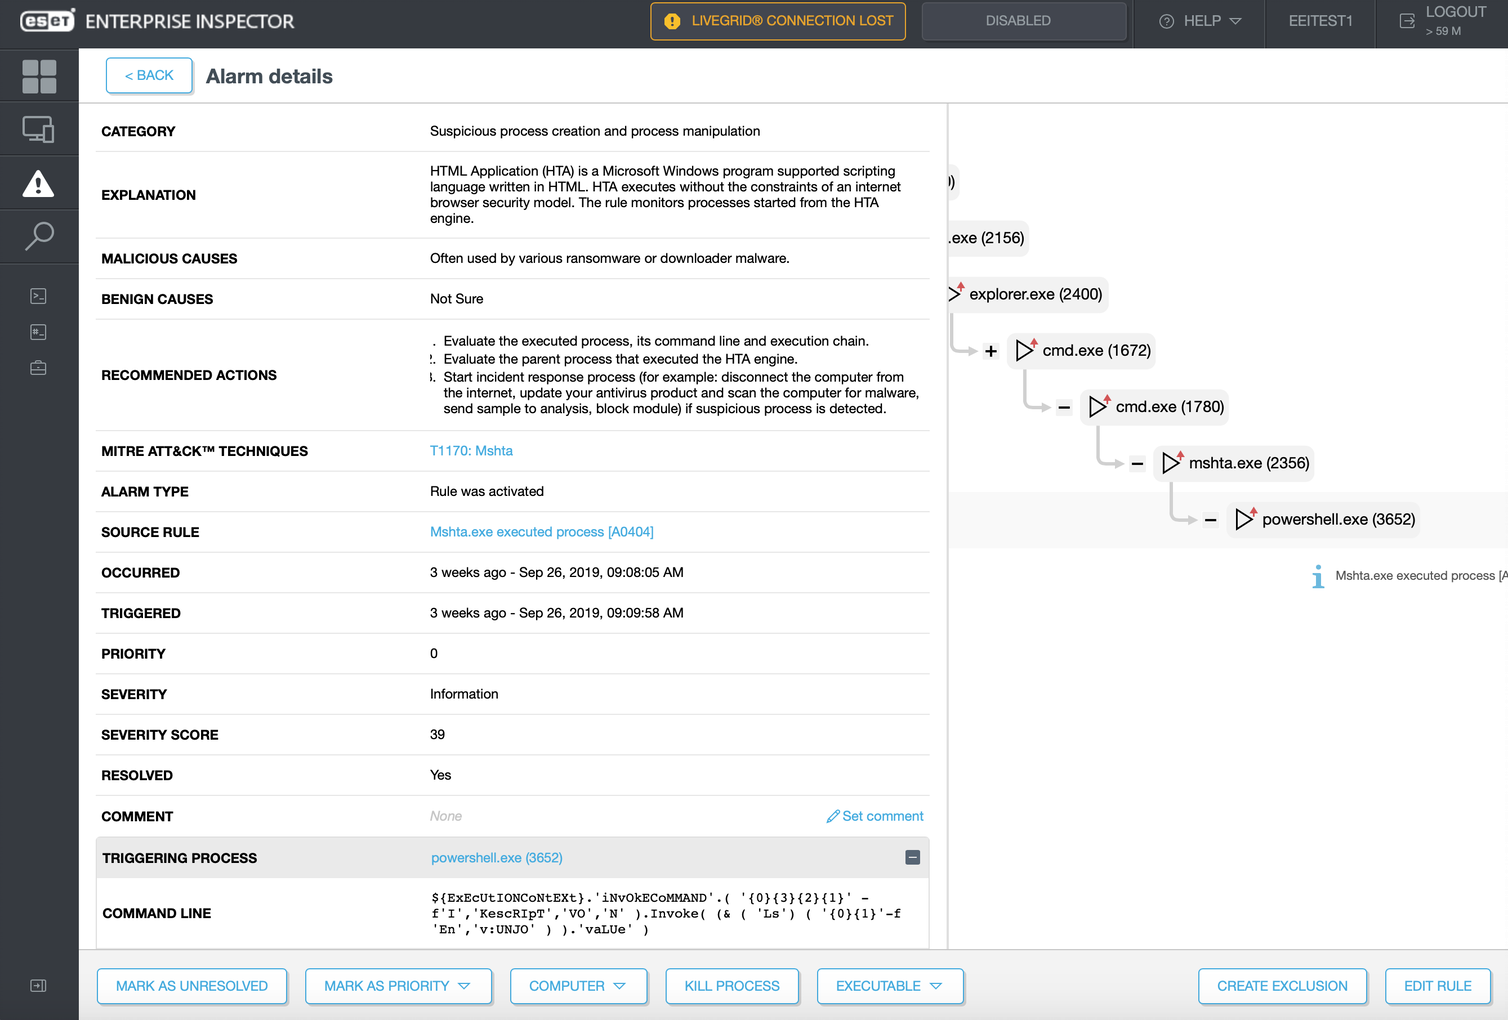Open the Executable dropdown menu
1508x1020 pixels.
coord(889,986)
